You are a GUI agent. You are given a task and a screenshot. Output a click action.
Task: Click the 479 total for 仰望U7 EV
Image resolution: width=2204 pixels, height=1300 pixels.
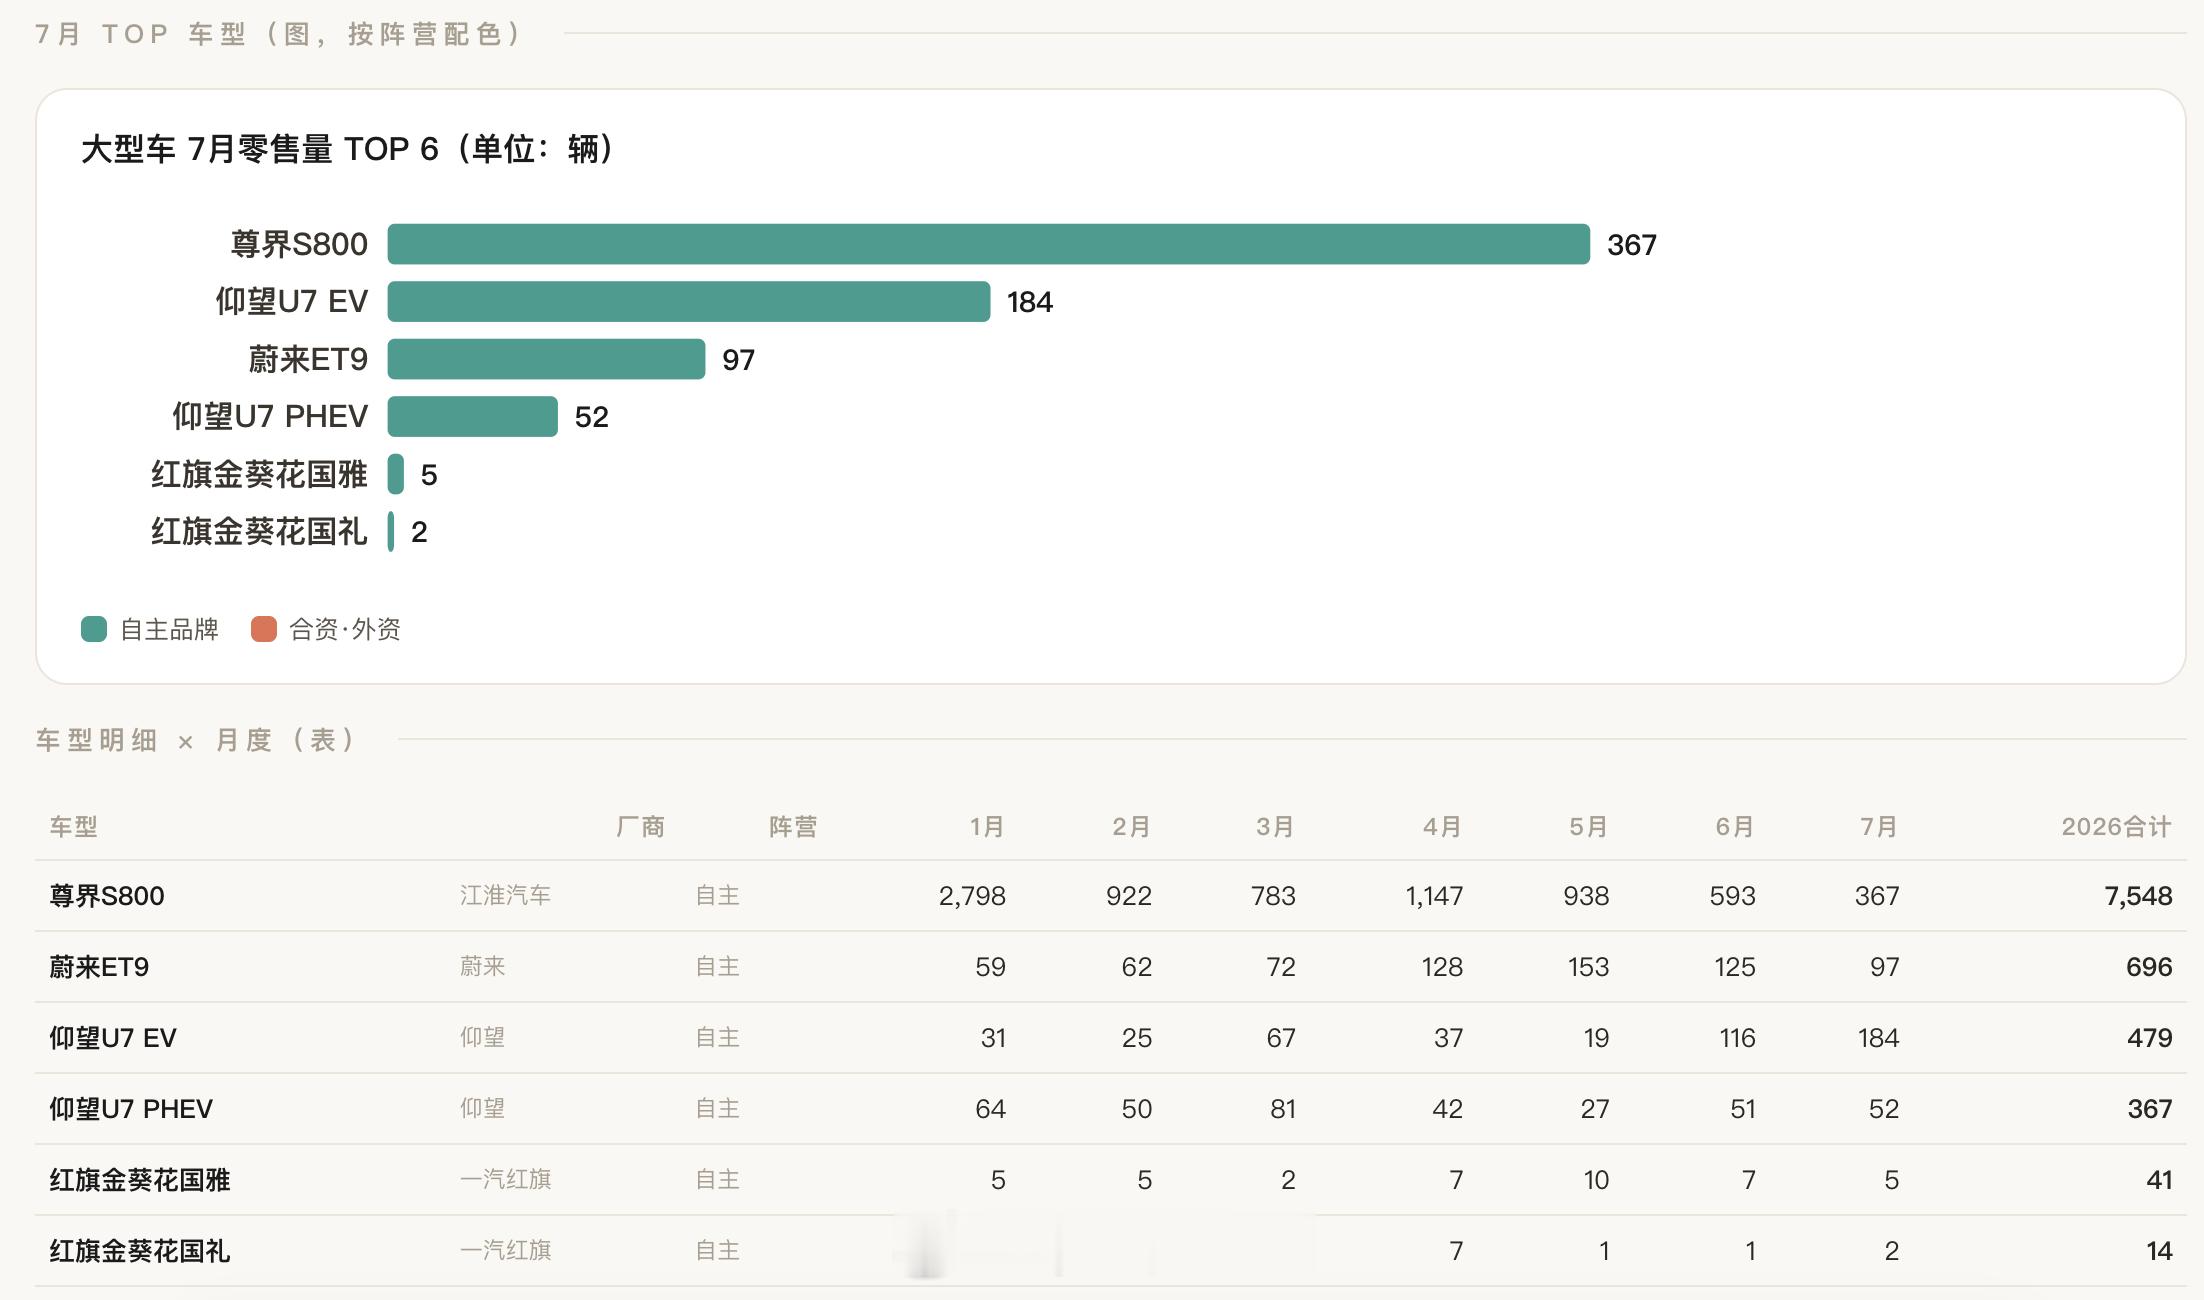(2149, 1038)
